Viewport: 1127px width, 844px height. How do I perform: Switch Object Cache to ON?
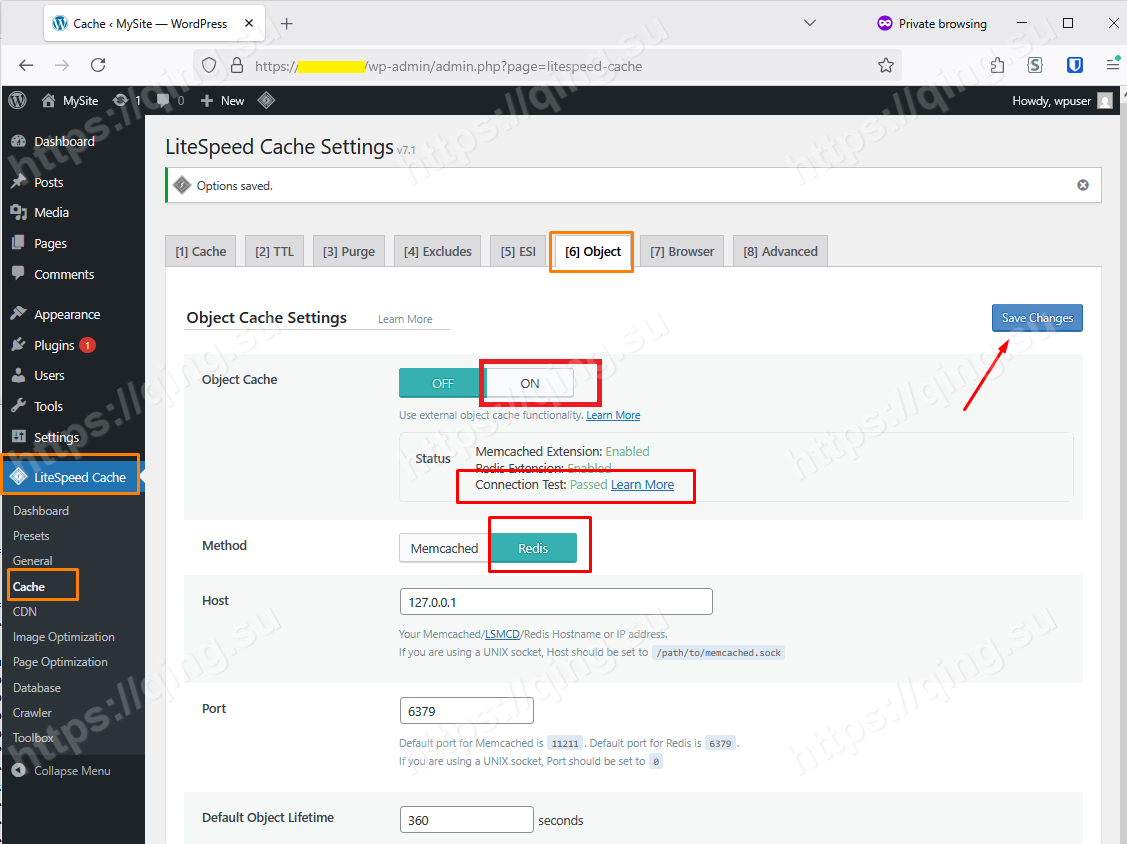pyautogui.click(x=530, y=383)
